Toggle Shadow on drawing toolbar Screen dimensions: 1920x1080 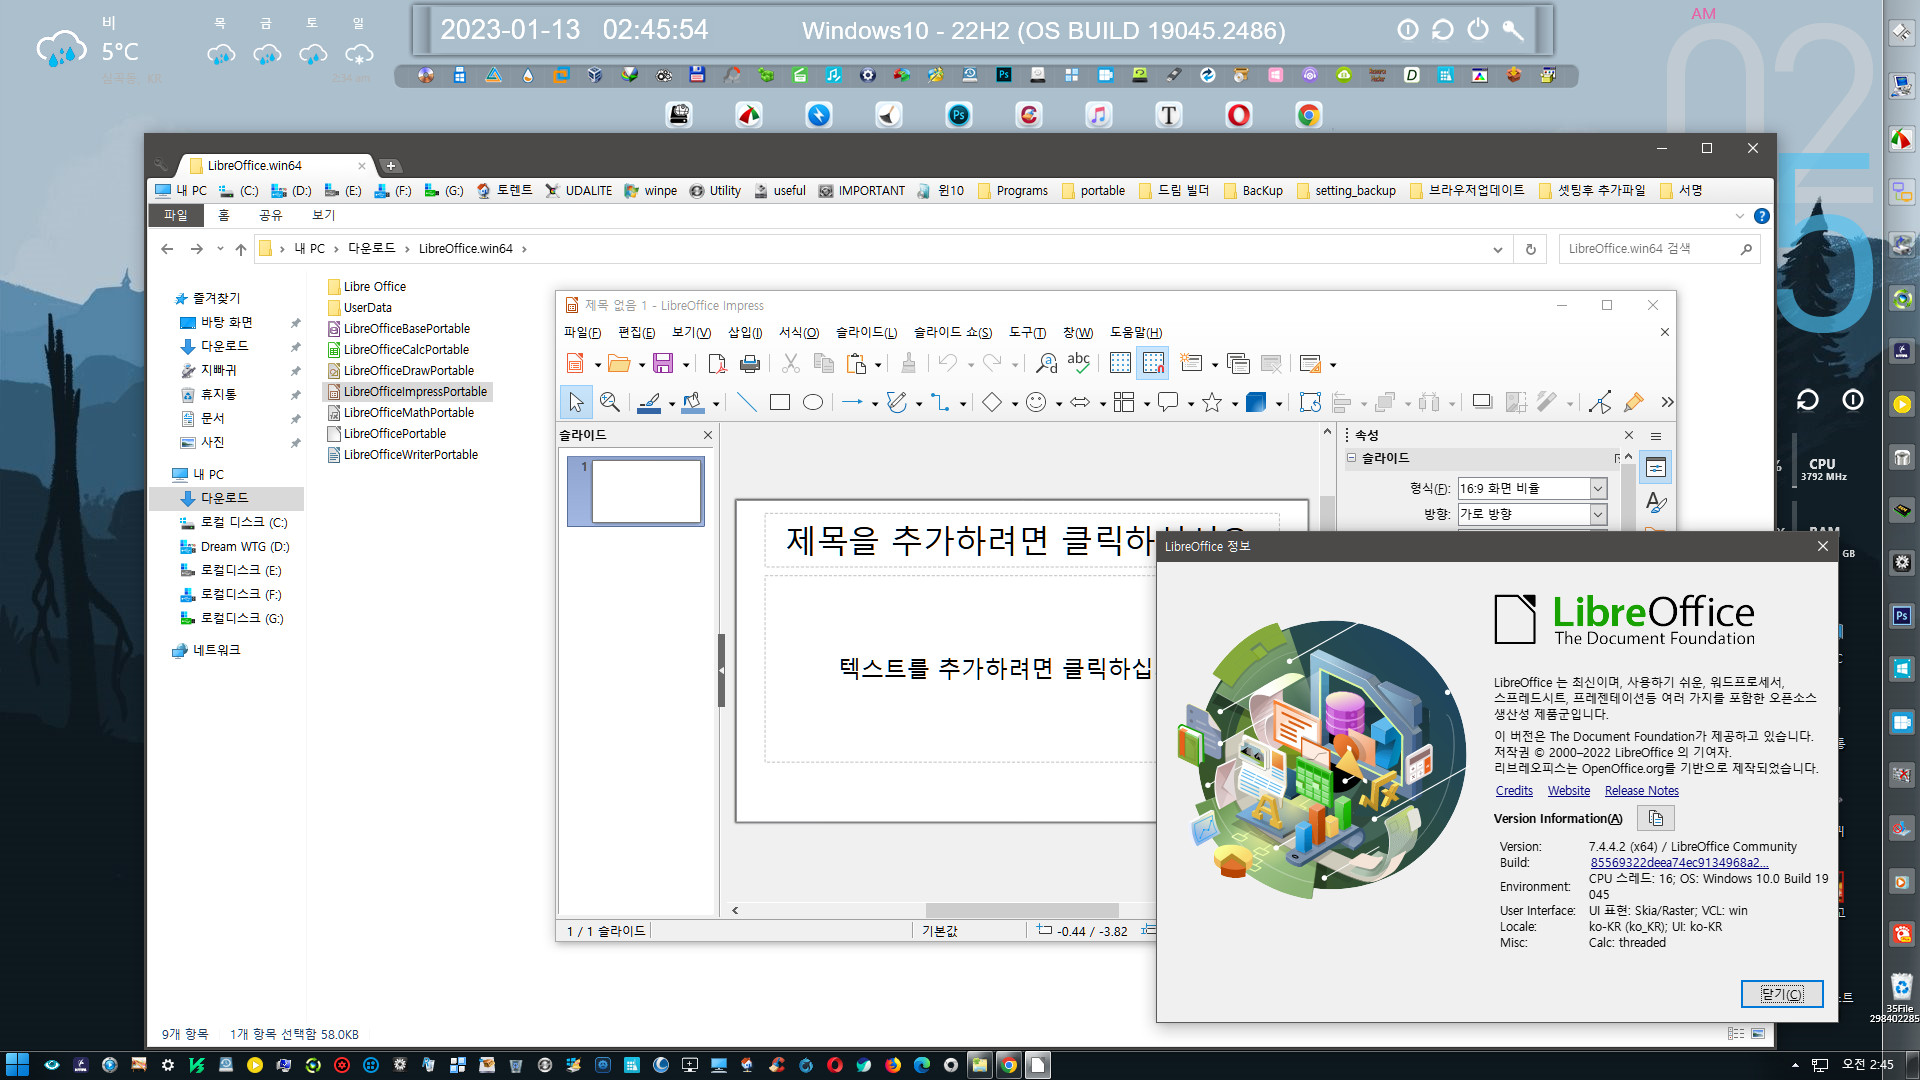[x=1482, y=402]
